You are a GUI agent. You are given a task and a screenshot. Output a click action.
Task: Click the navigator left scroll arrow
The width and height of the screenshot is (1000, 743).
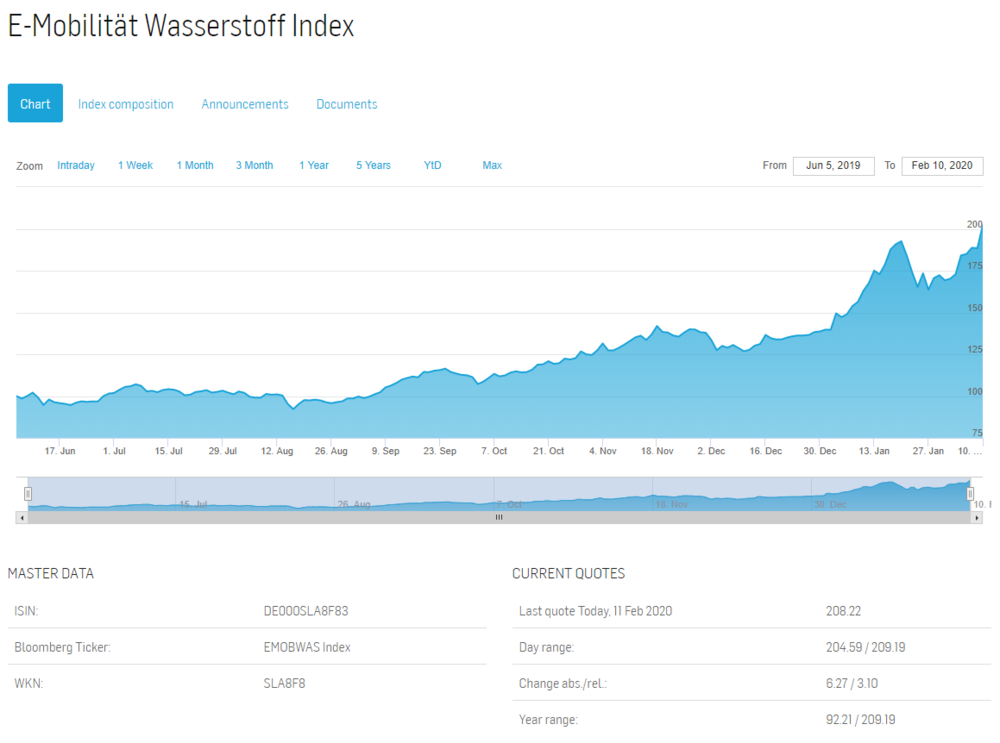tap(22, 518)
